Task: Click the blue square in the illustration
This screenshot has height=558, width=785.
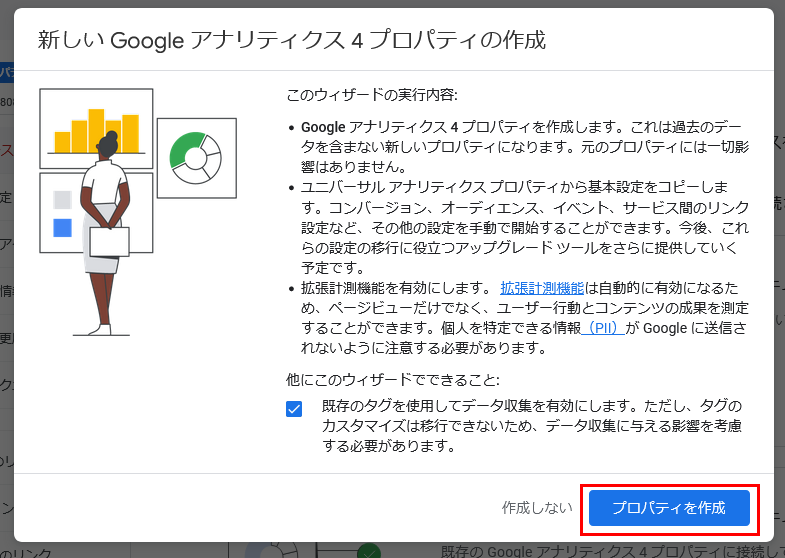Action: pos(63,228)
